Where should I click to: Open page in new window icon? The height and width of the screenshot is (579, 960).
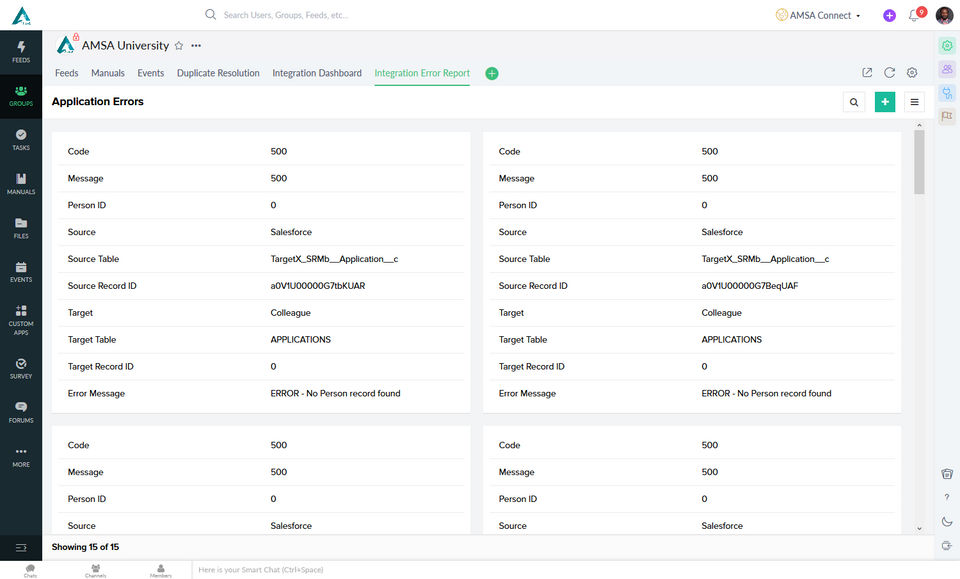tap(867, 73)
